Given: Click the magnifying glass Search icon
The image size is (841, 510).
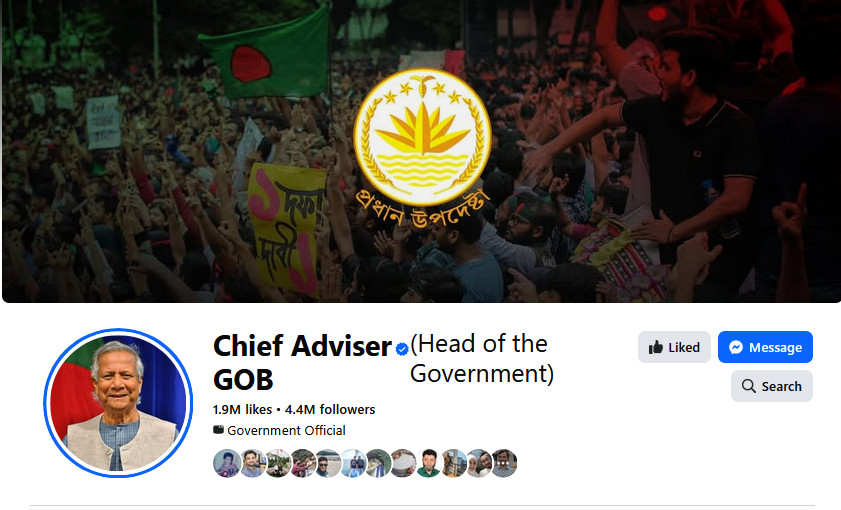Looking at the screenshot, I should tap(749, 386).
